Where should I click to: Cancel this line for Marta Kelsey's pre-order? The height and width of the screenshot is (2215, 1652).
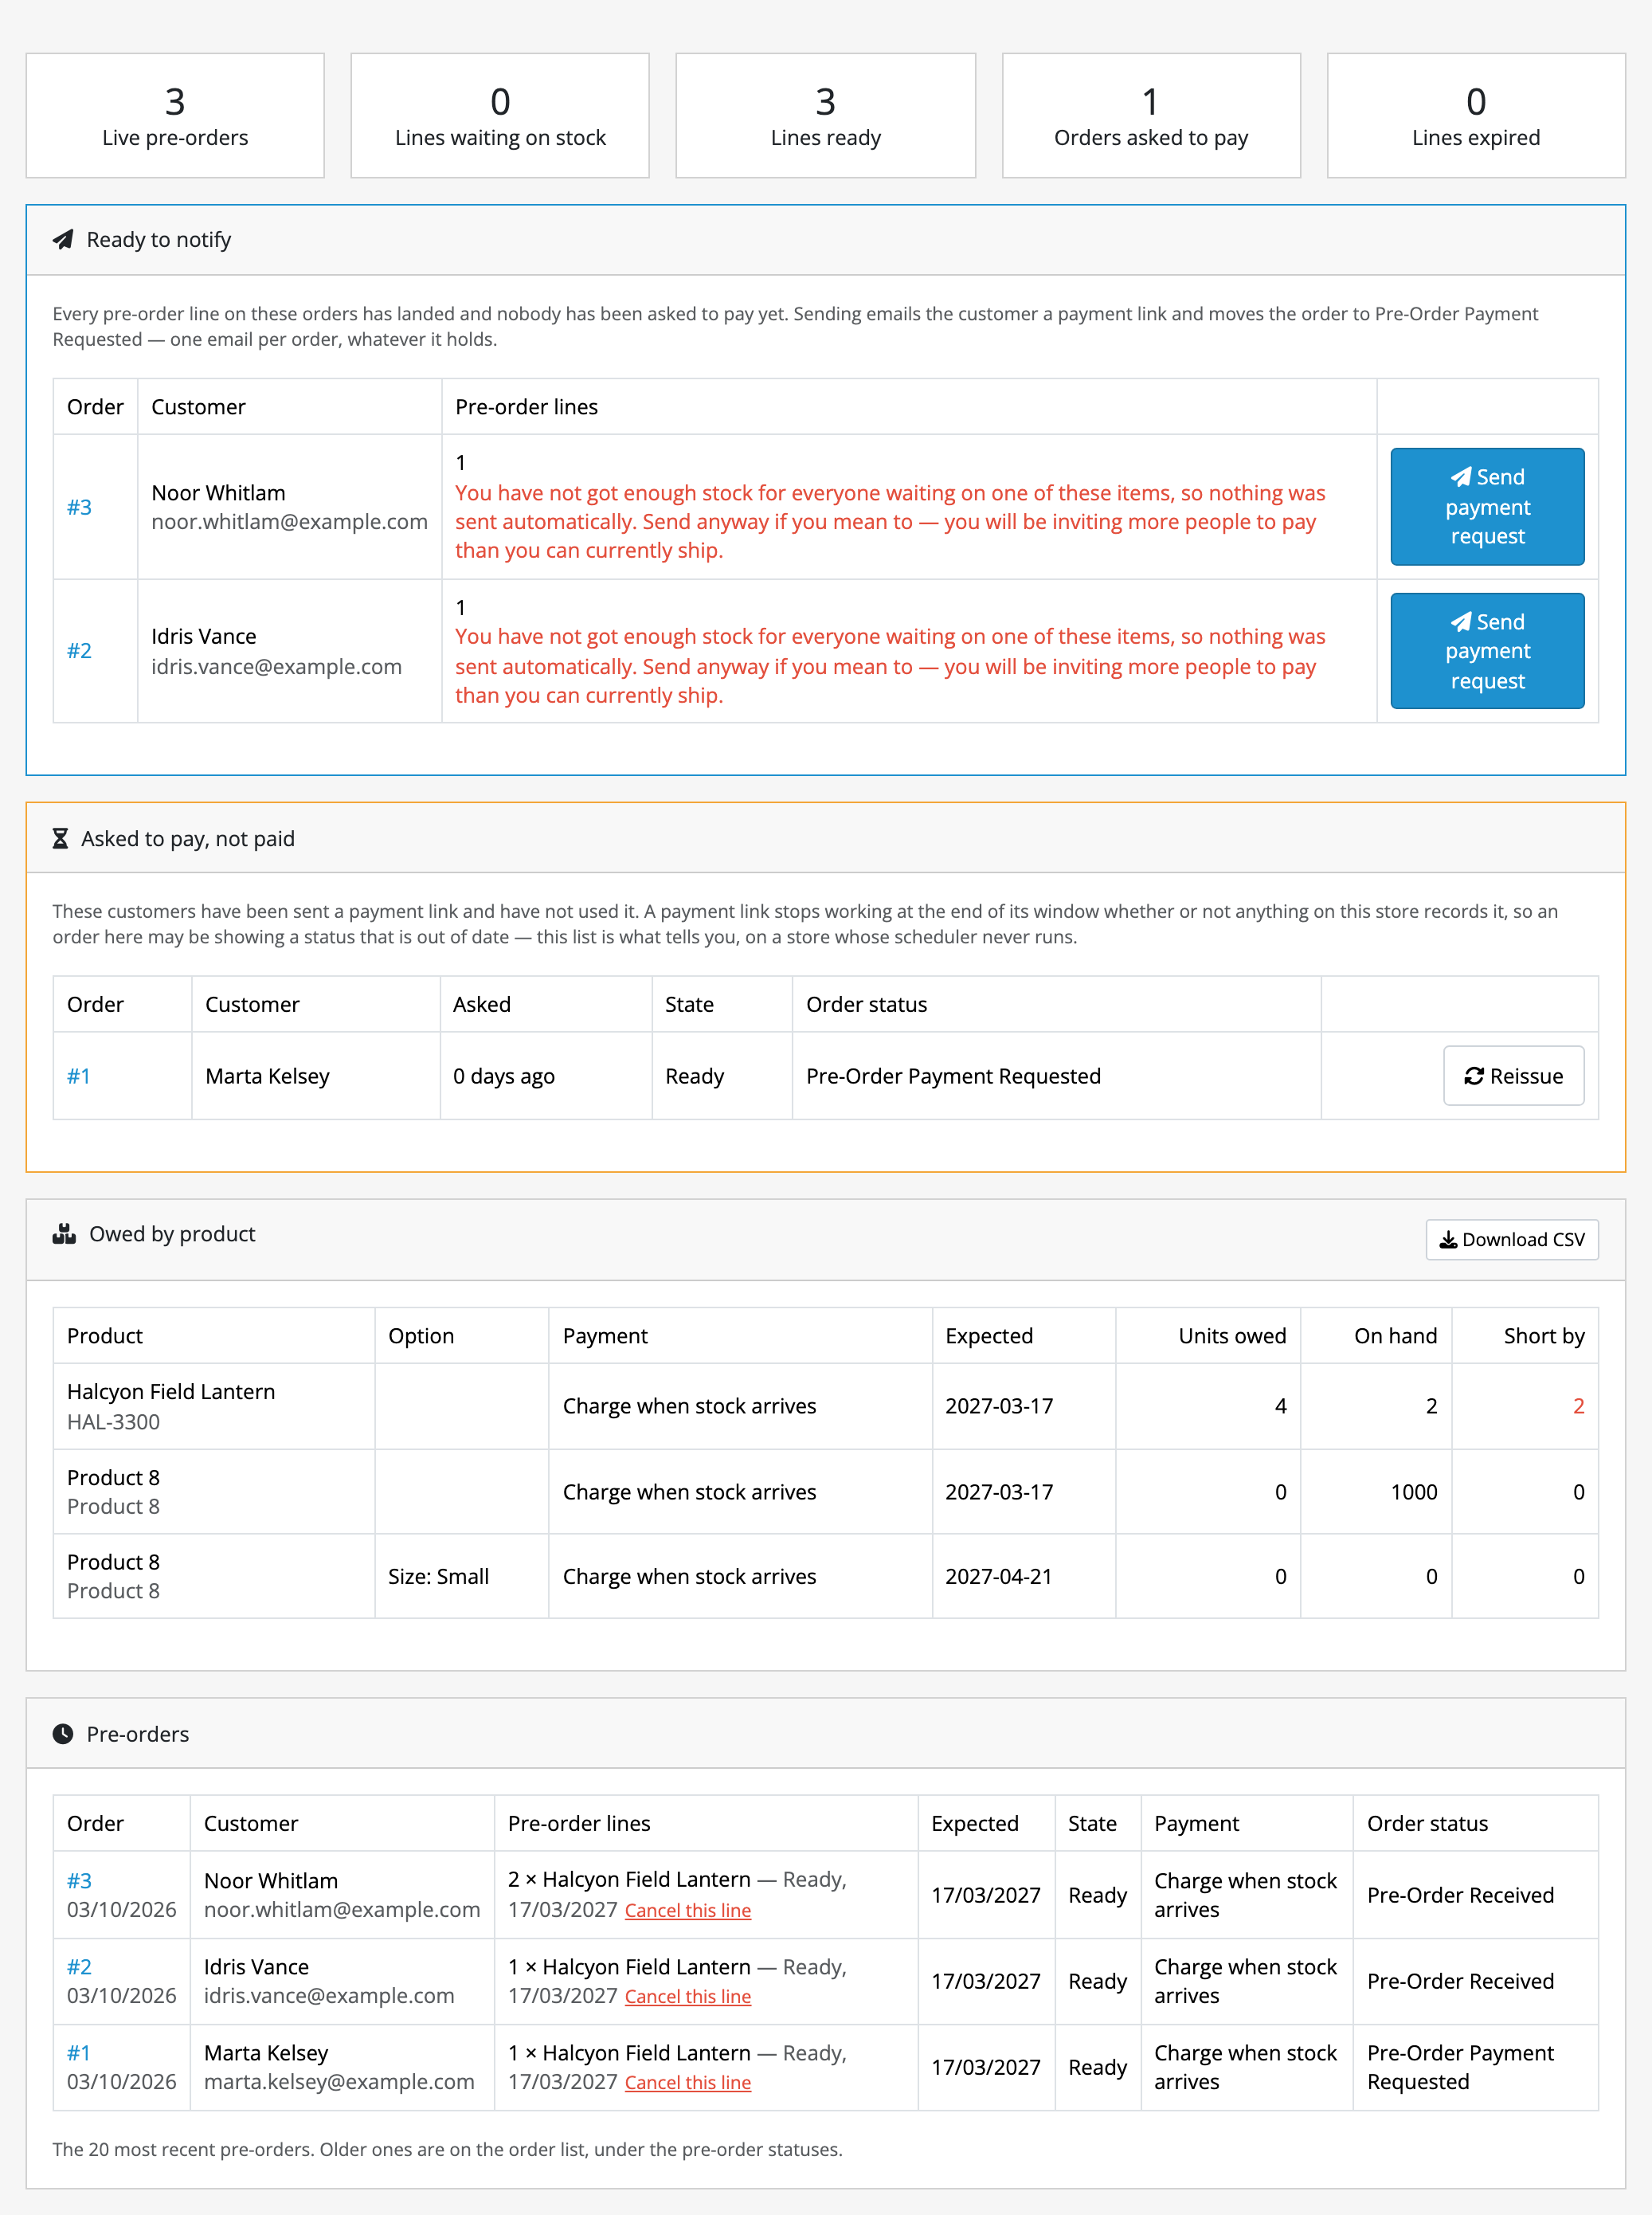pyautogui.click(x=688, y=2082)
